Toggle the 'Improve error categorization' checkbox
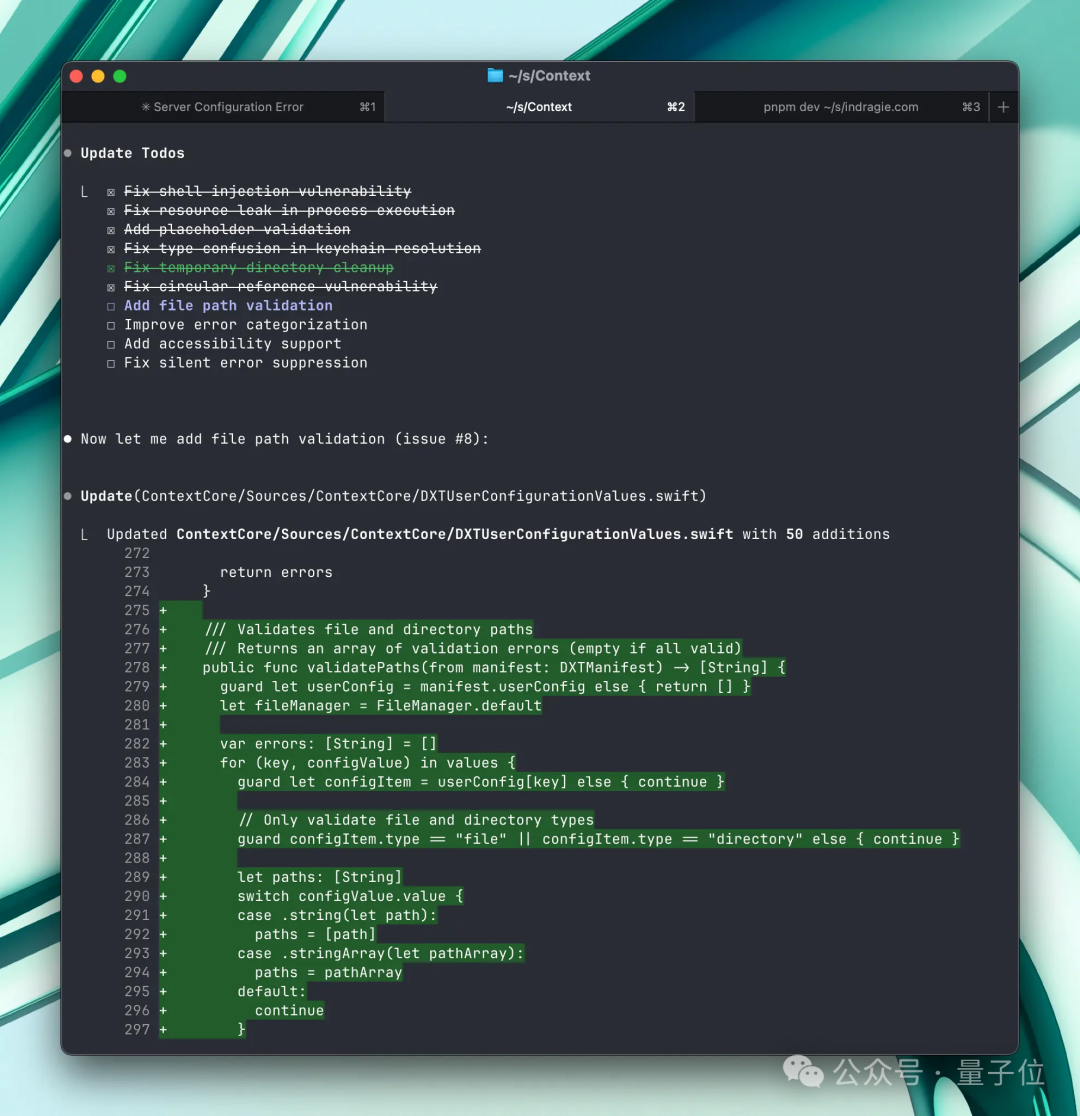 click(111, 325)
